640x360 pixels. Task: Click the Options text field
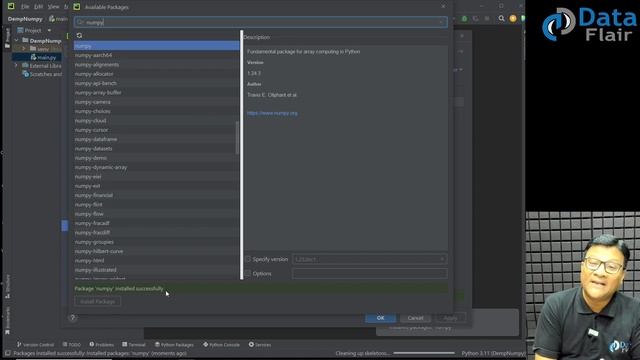coord(369,273)
